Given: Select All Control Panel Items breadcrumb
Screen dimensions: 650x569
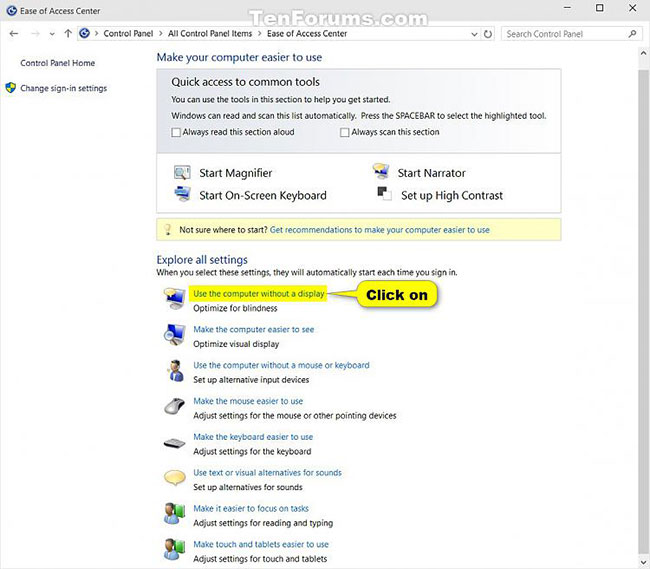Looking at the screenshot, I should coord(210,34).
